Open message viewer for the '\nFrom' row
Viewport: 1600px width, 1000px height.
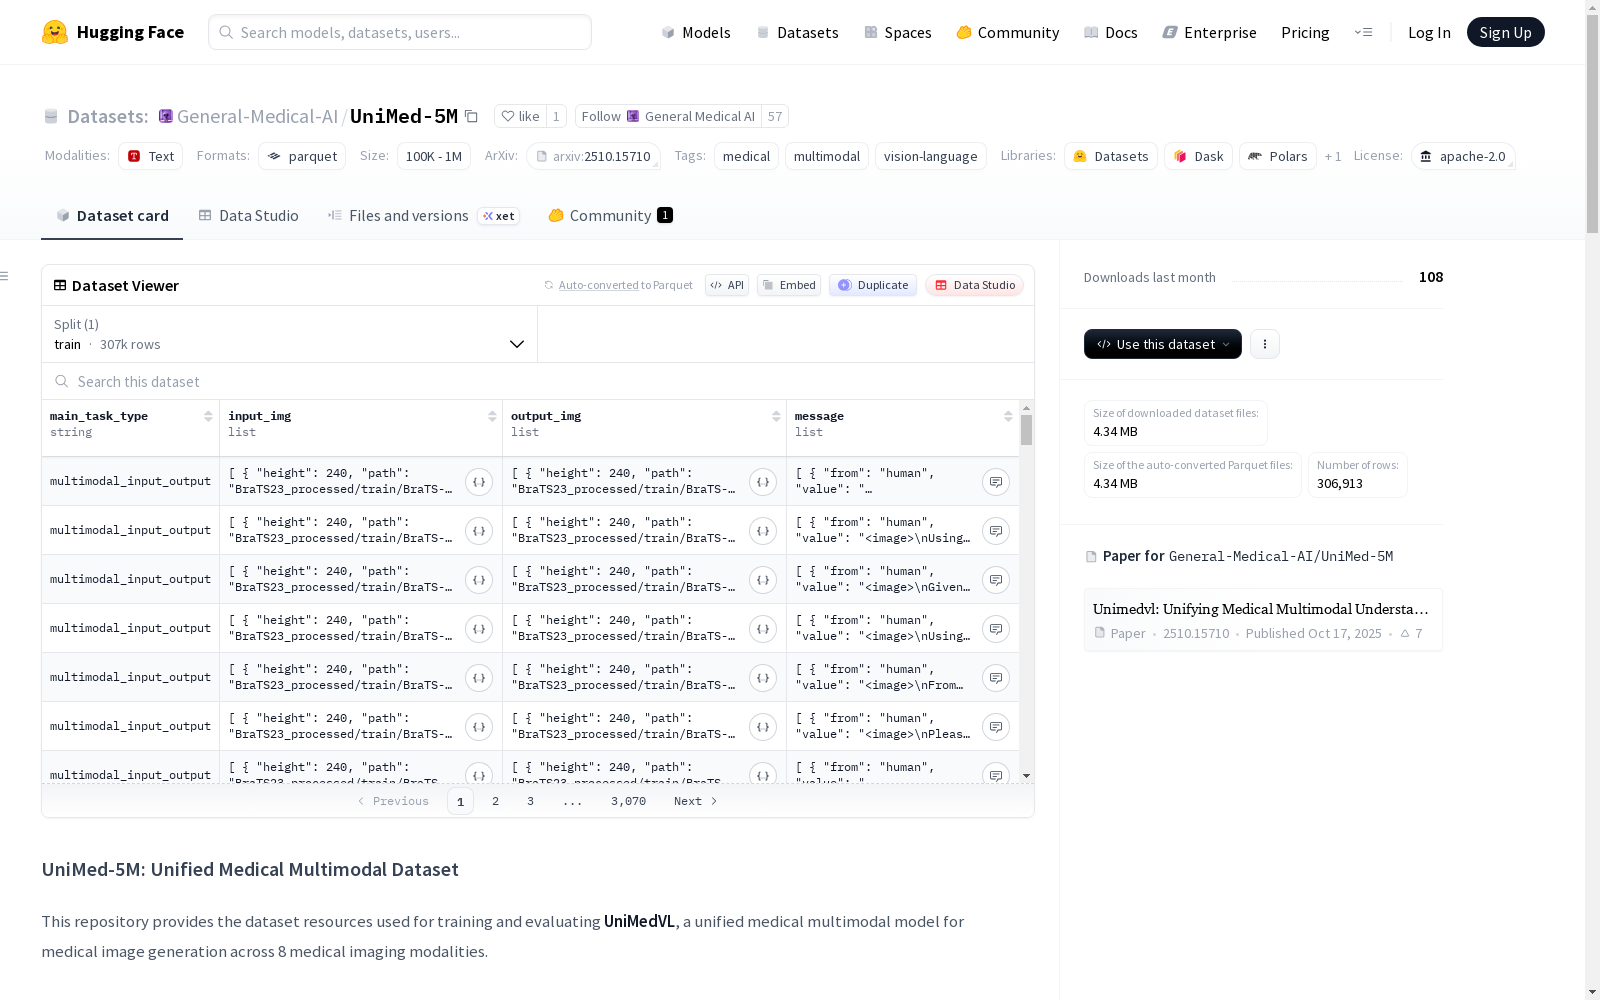996,678
